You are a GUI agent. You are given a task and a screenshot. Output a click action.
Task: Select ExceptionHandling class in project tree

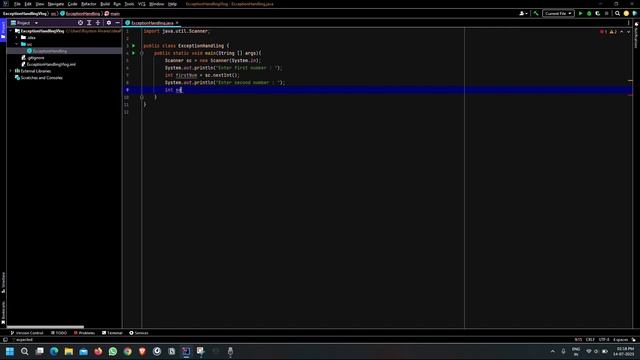pos(50,51)
